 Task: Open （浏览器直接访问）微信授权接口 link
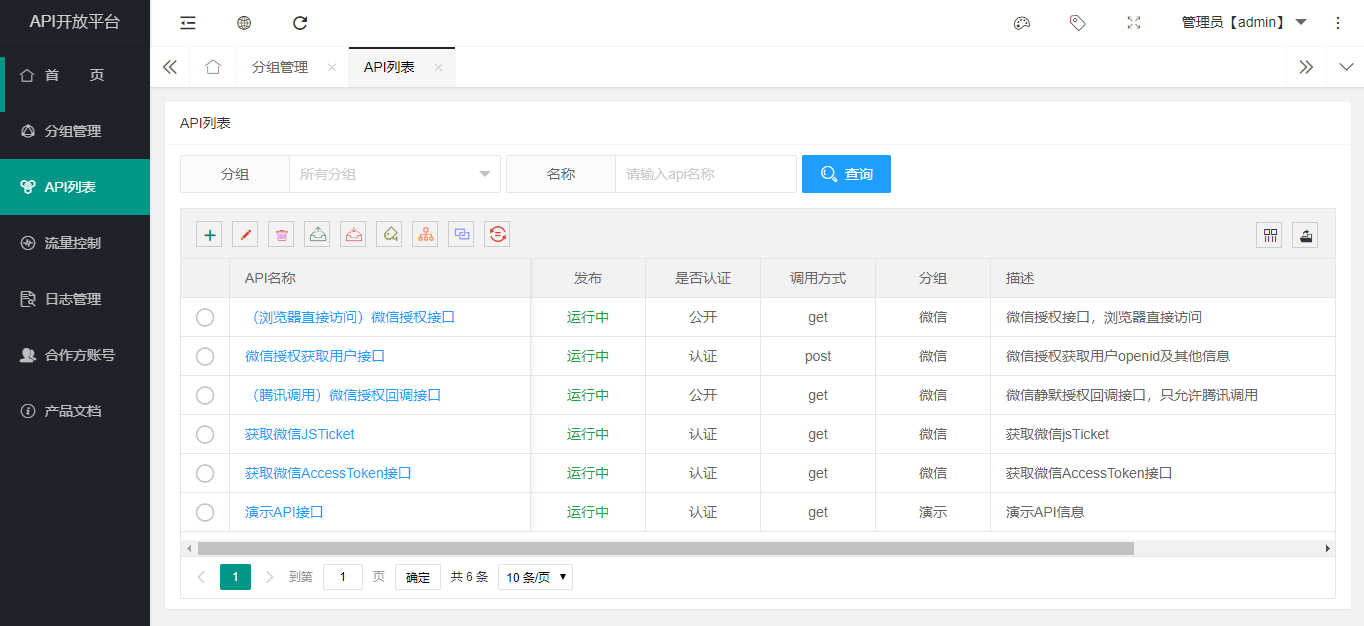tap(350, 317)
